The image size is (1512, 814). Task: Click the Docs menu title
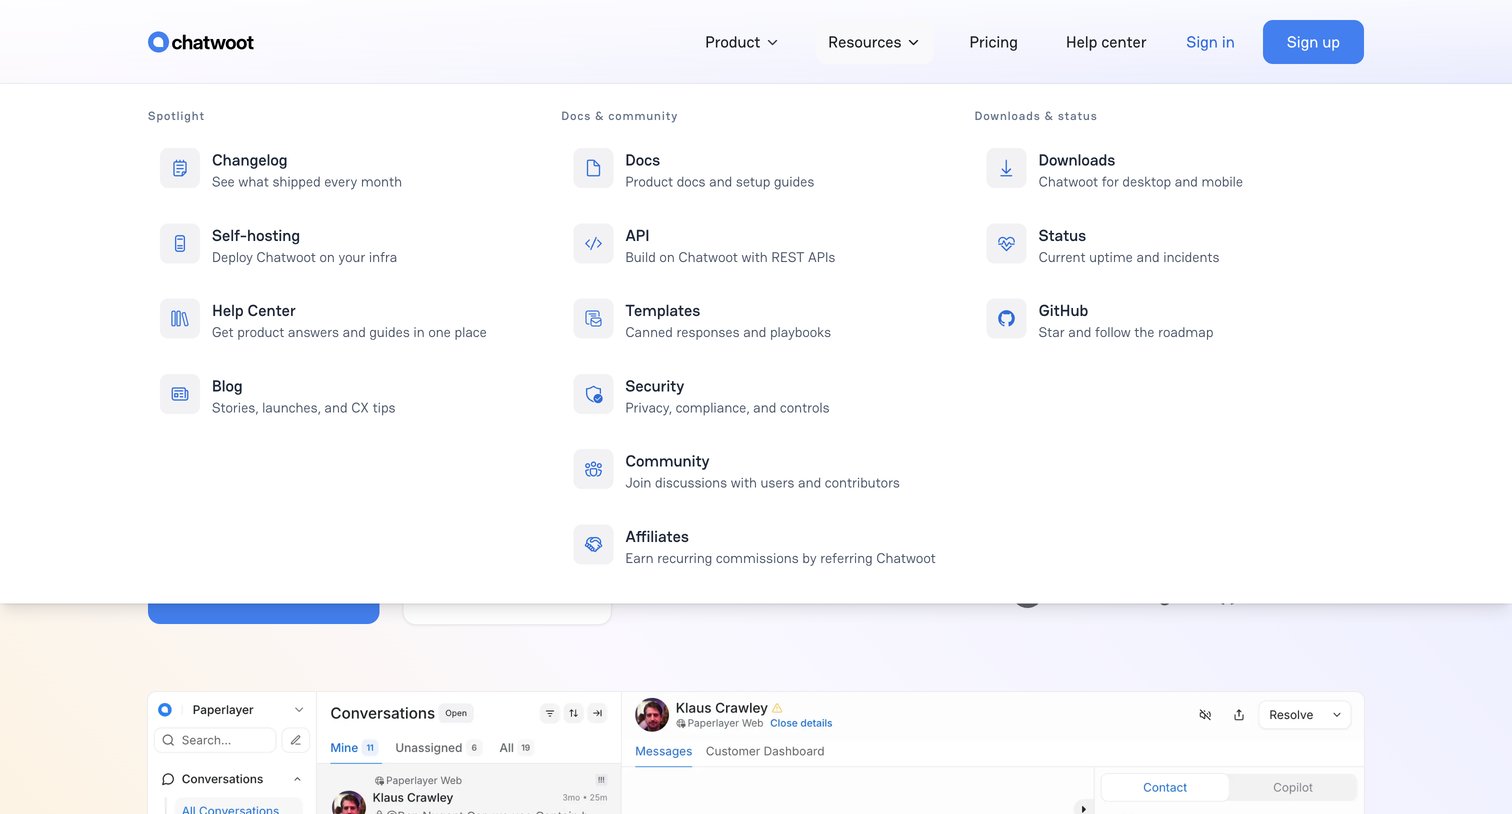pyautogui.click(x=642, y=160)
